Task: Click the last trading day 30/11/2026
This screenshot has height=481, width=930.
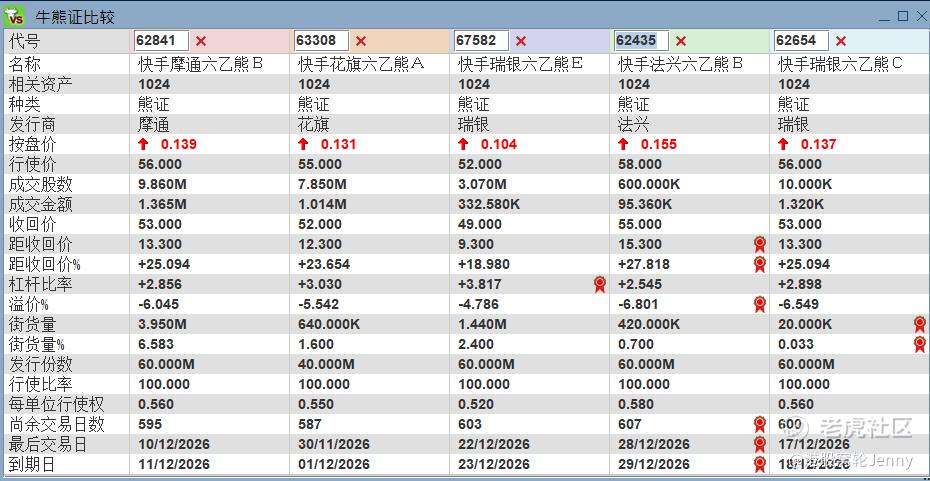Action: pyautogui.click(x=333, y=444)
